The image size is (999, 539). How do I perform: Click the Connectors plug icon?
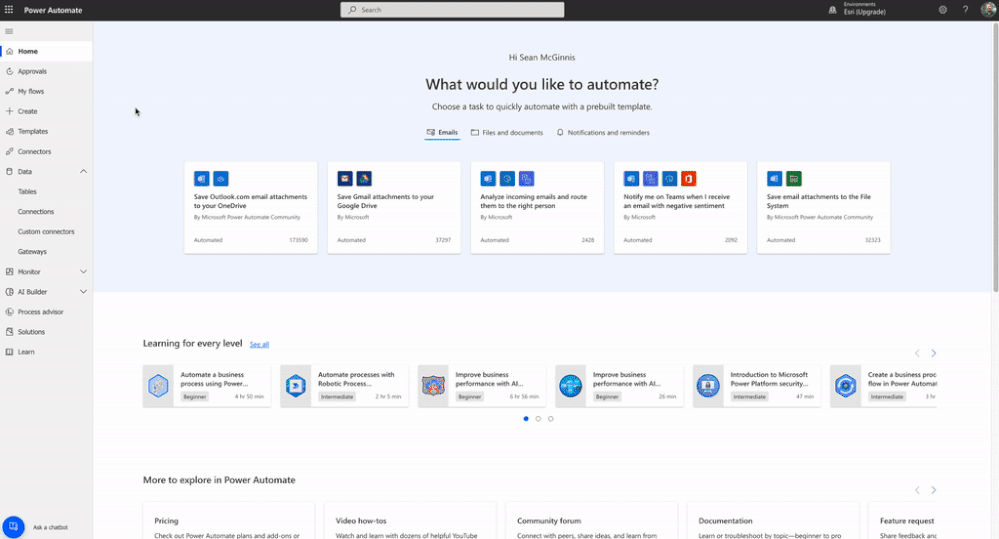click(x=10, y=152)
